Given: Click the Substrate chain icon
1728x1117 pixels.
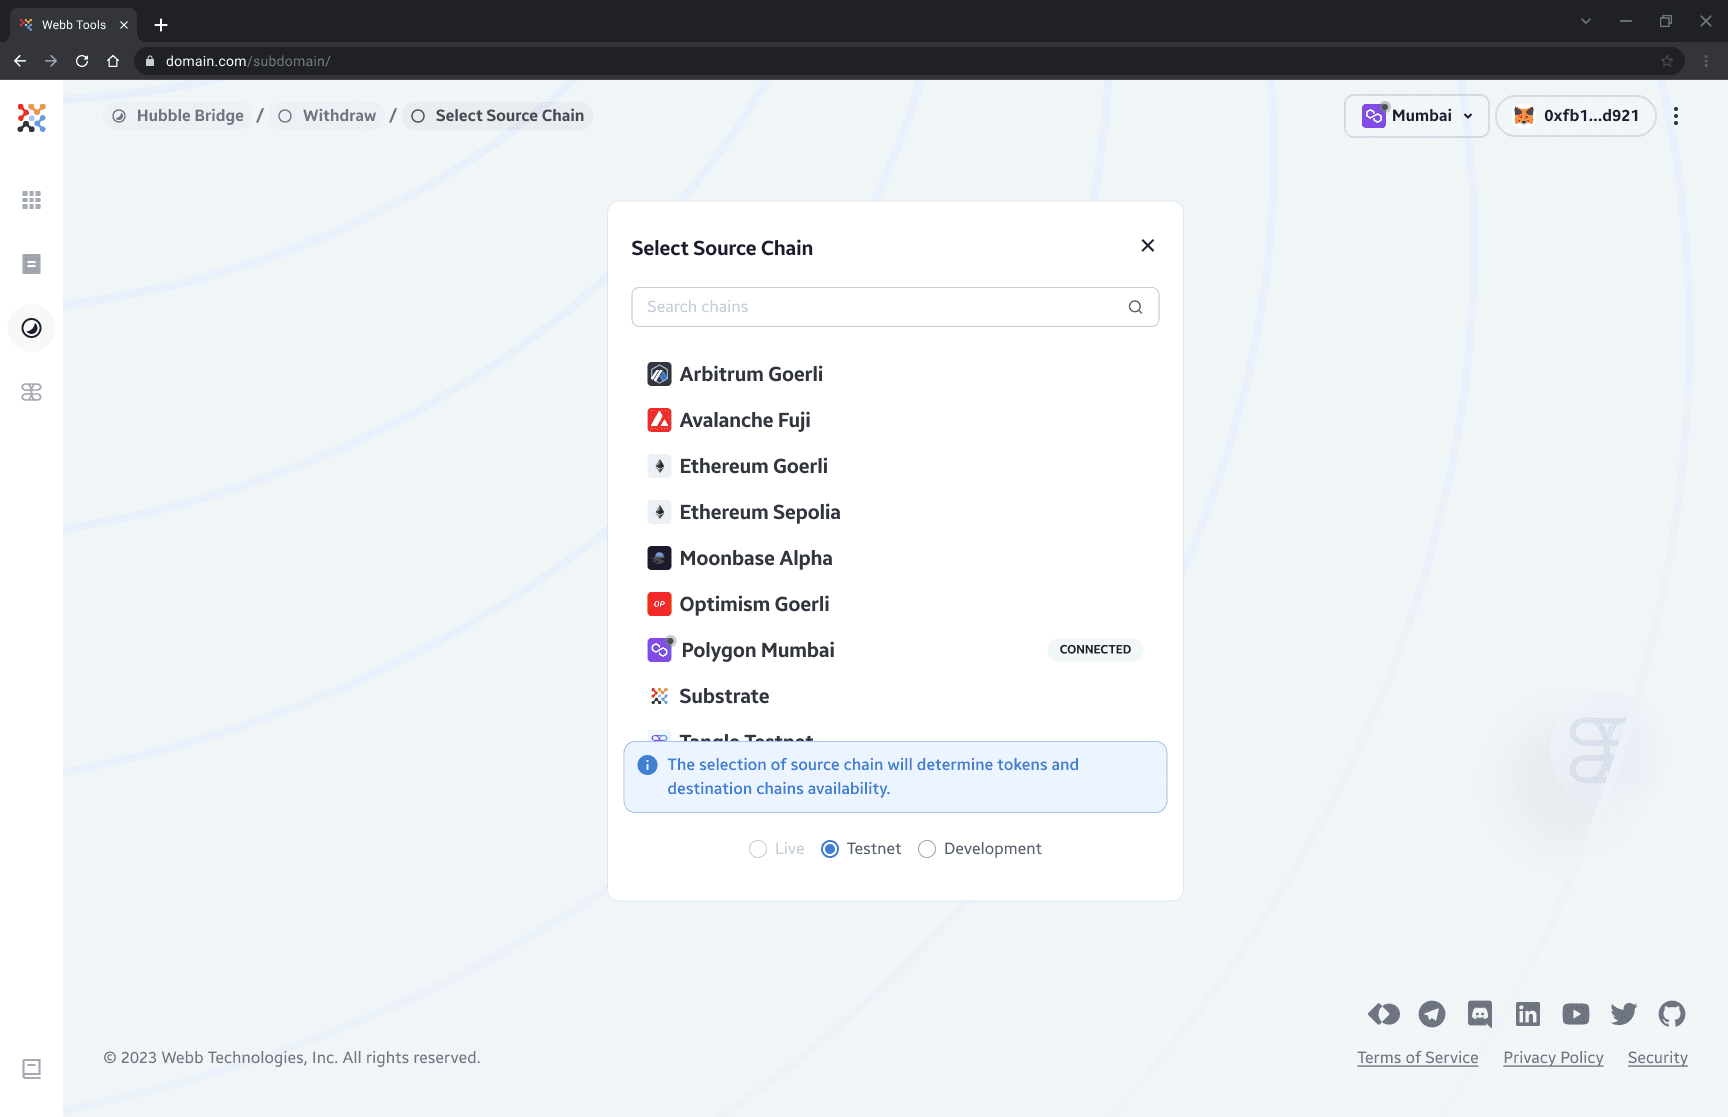Looking at the screenshot, I should (x=659, y=696).
